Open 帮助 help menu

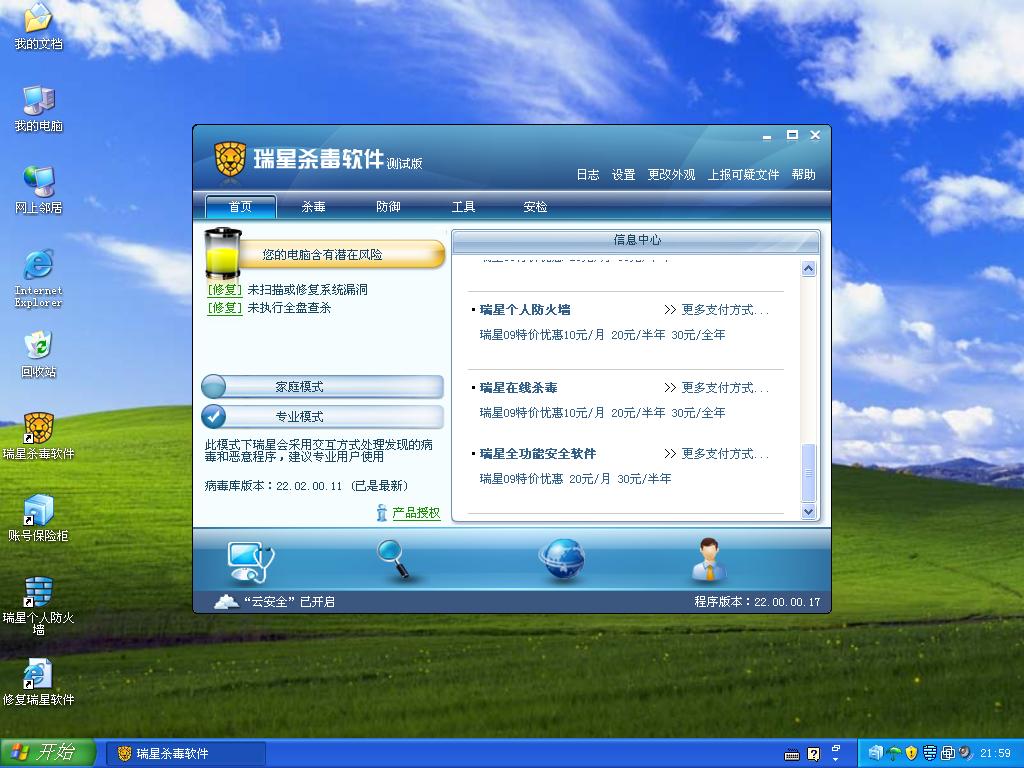pos(803,174)
